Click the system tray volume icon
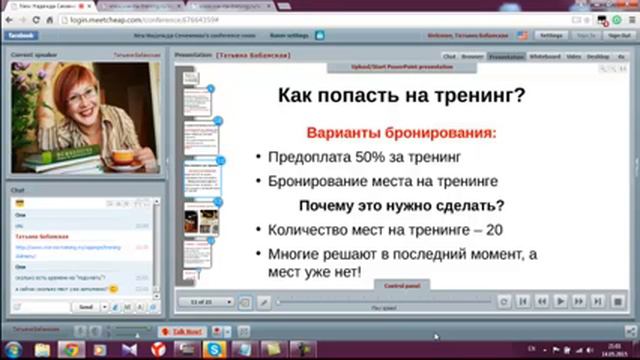Viewport: 640px width, 360px height. 589,350
